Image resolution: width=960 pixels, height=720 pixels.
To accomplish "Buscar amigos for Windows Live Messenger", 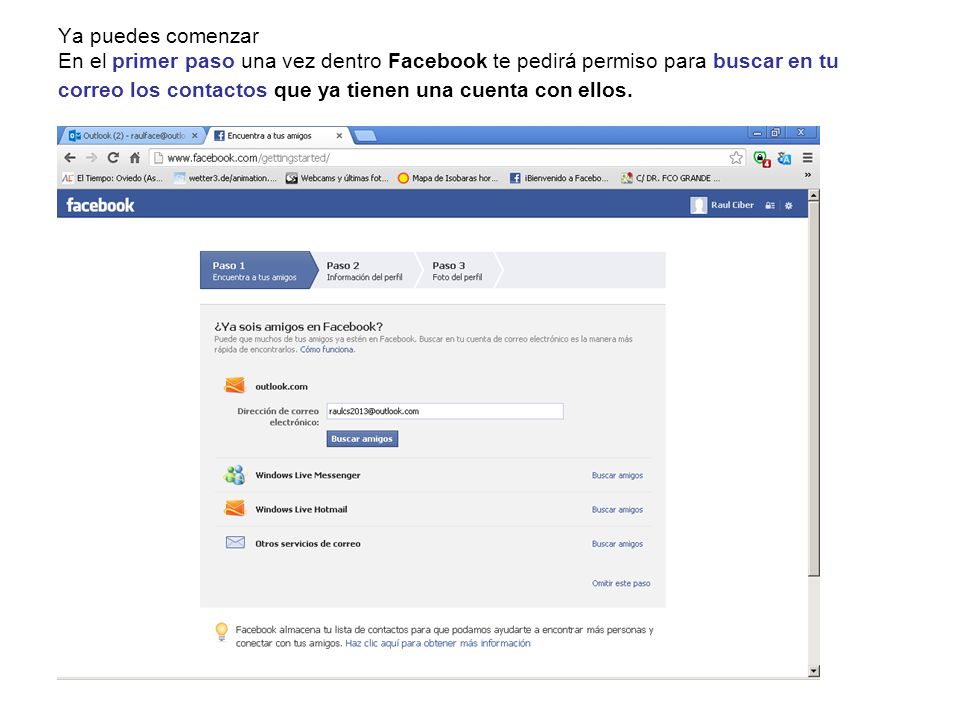I will (617, 475).
